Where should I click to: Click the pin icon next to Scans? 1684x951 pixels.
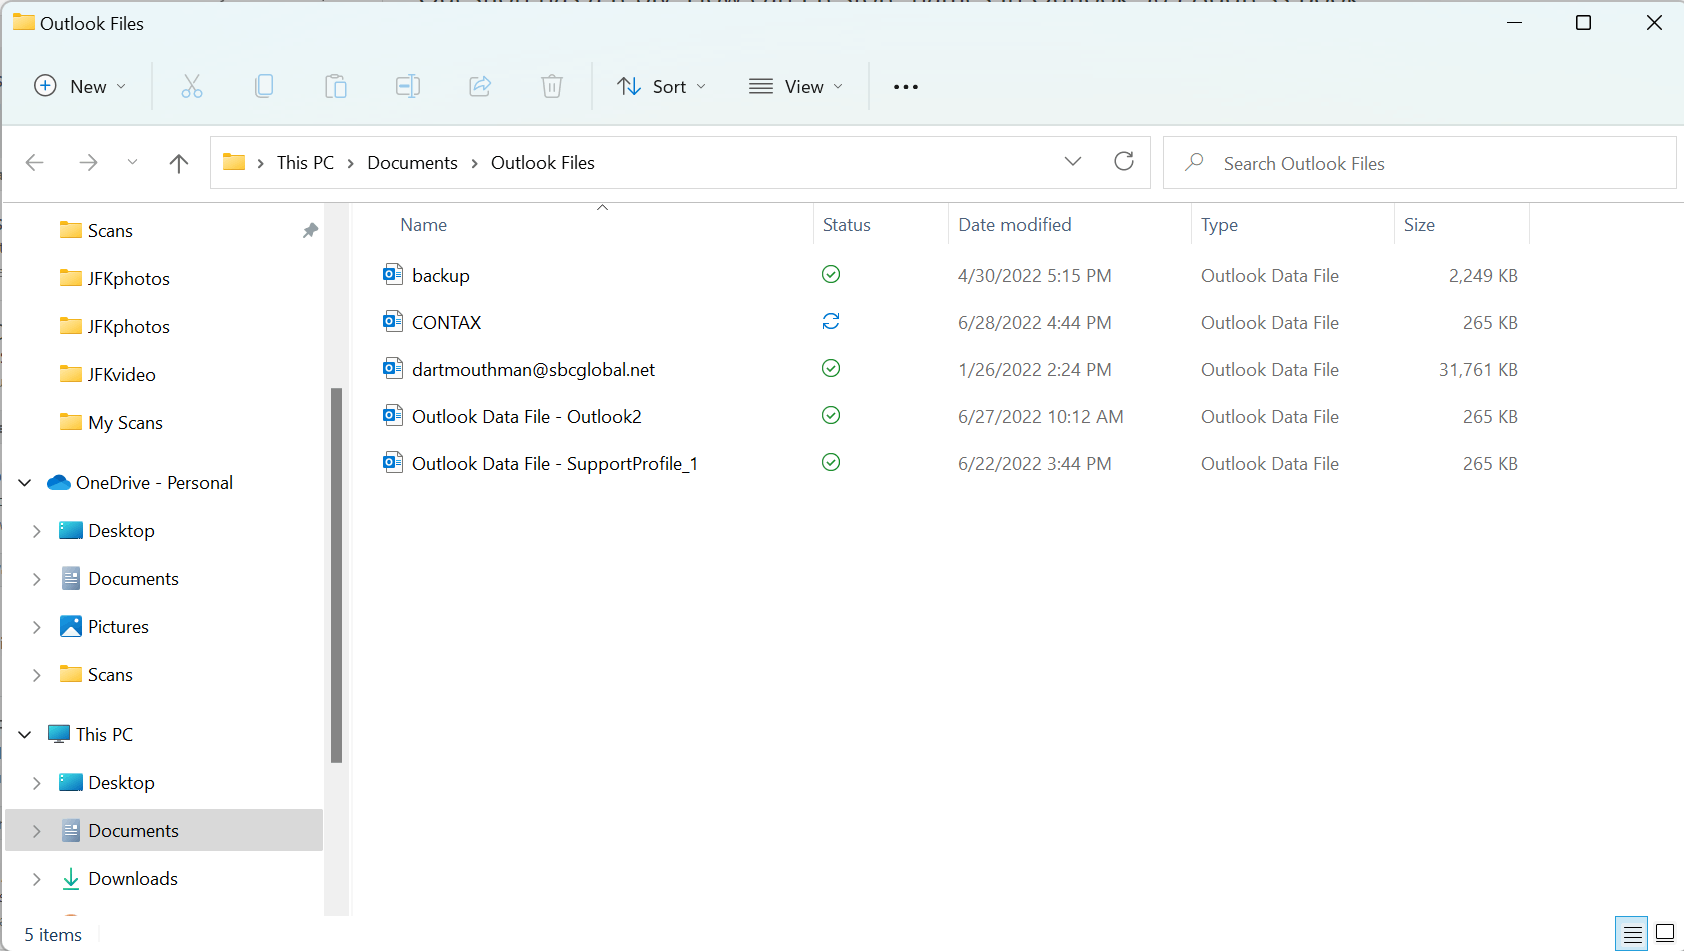click(x=310, y=231)
